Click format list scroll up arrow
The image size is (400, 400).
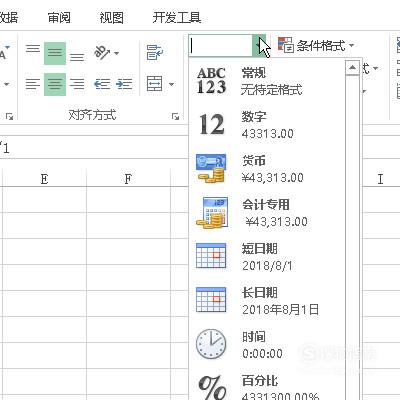pyautogui.click(x=352, y=68)
